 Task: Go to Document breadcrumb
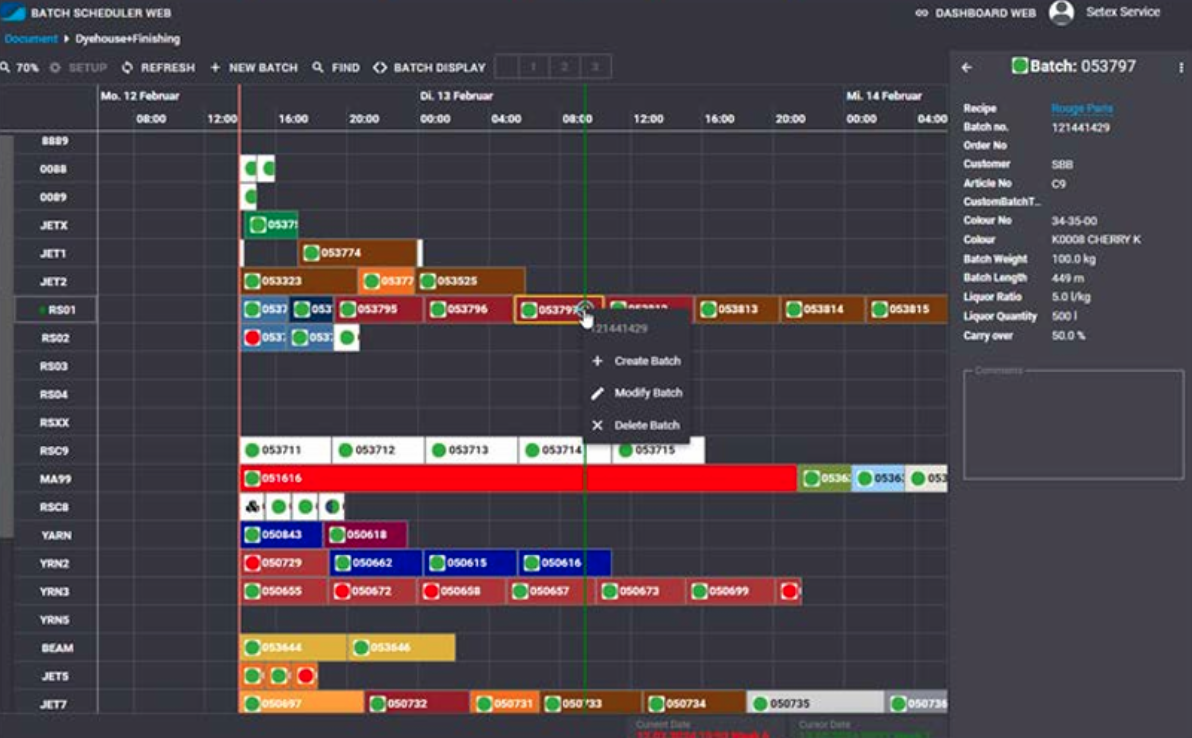tap(30, 39)
